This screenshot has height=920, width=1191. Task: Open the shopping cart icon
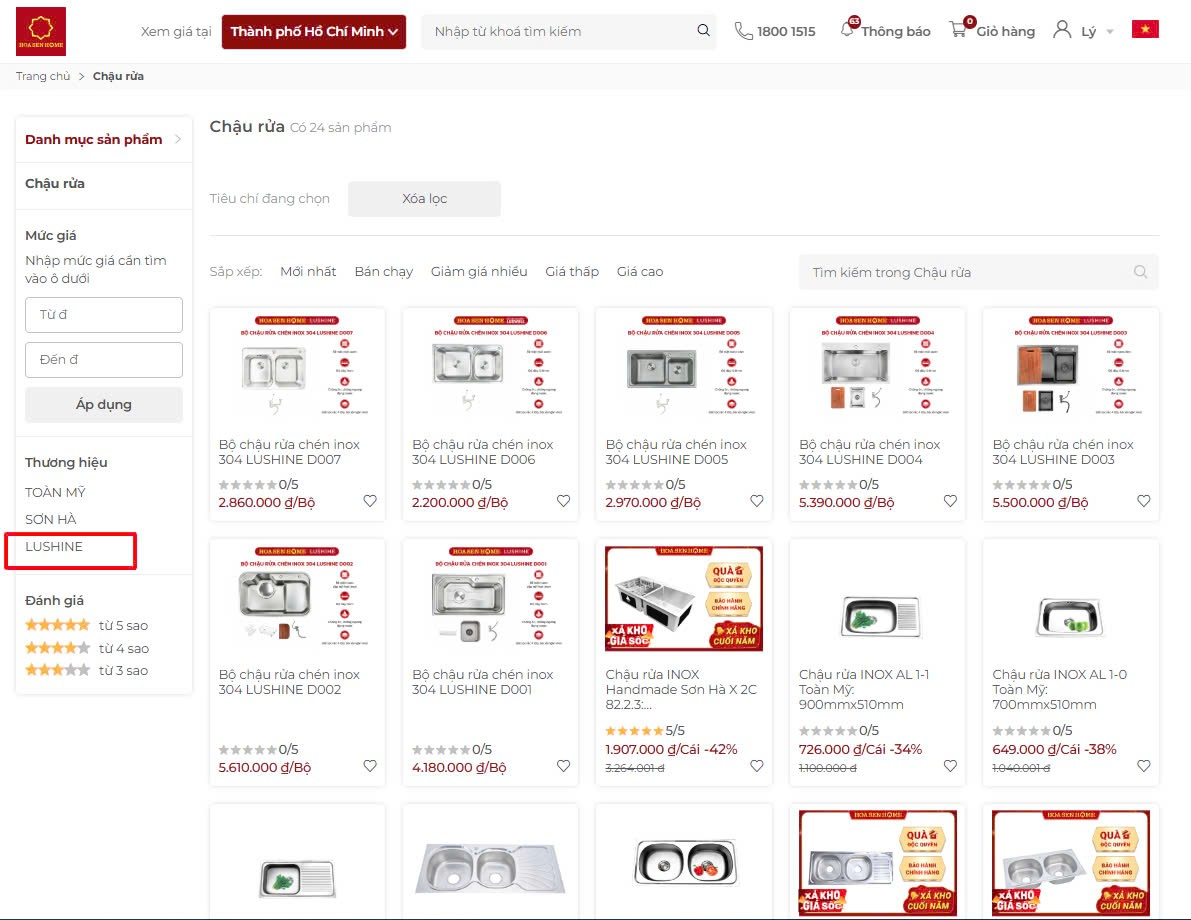point(959,30)
